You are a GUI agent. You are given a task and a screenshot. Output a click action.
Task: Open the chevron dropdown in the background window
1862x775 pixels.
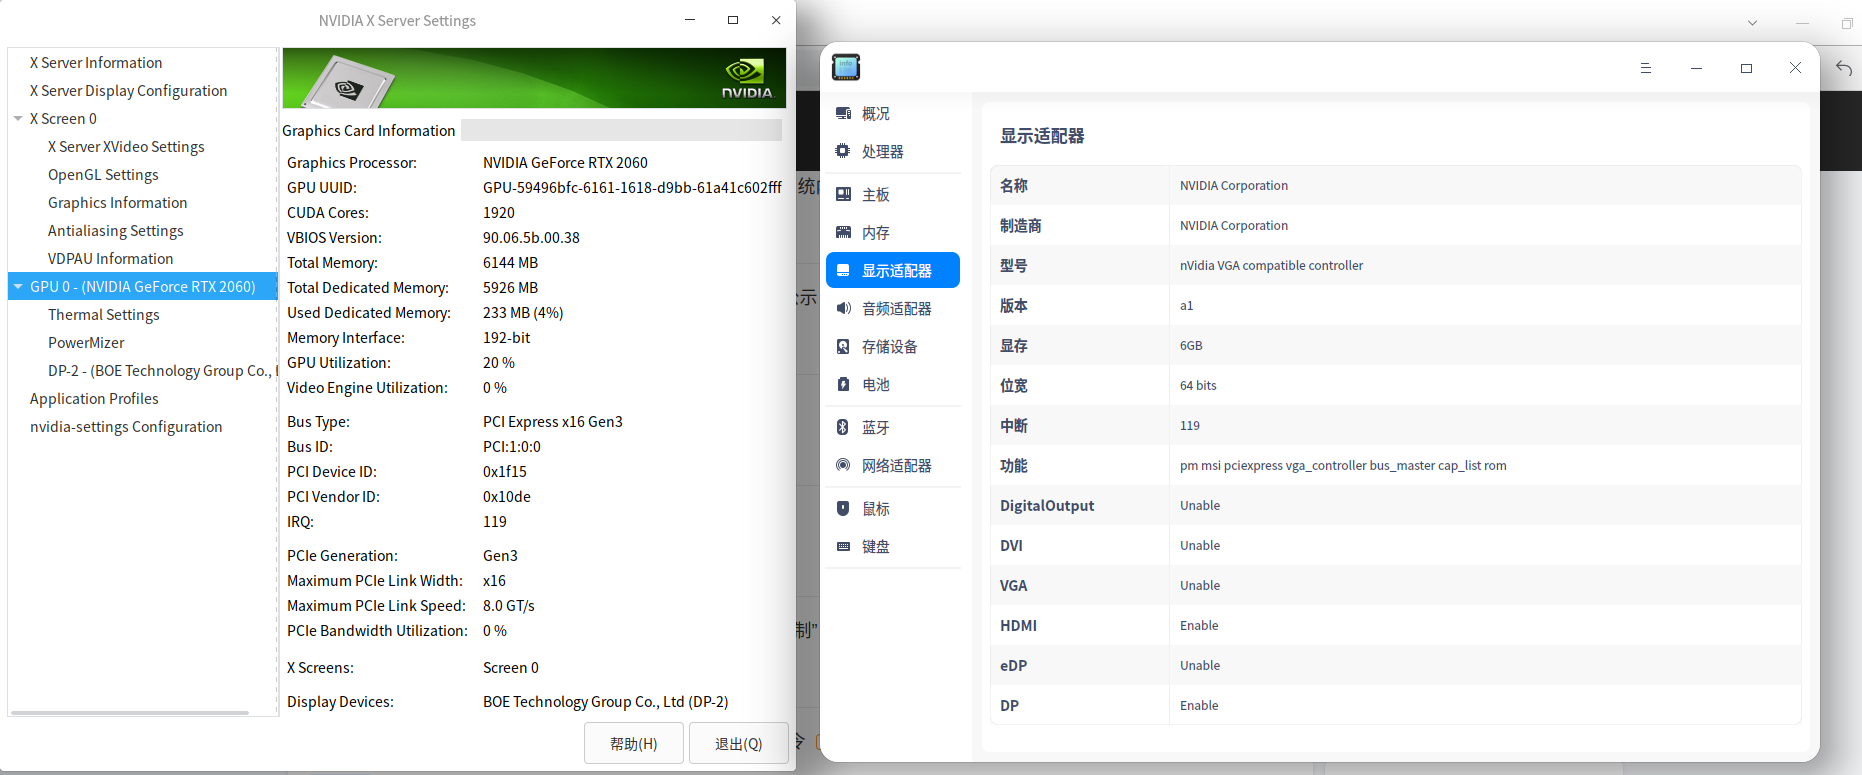[1752, 23]
